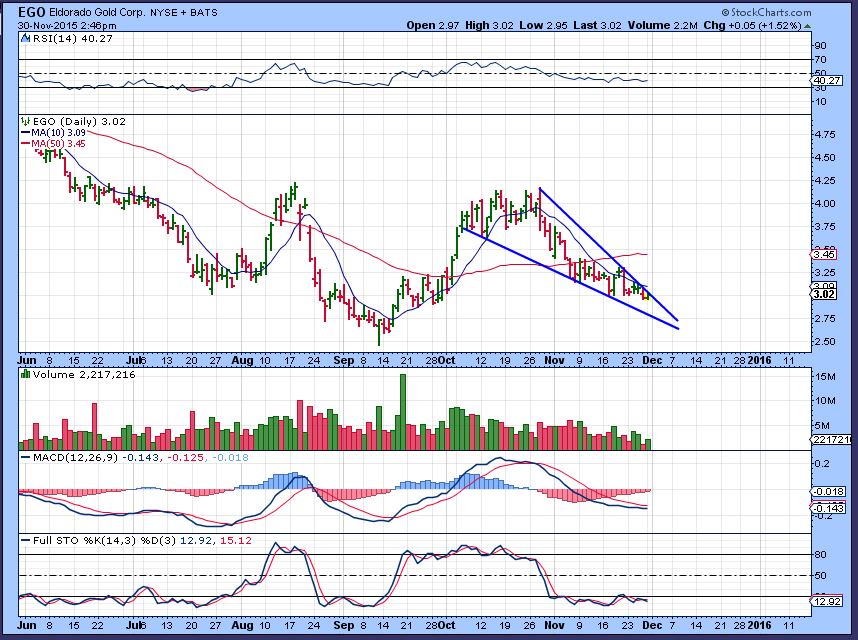Click the tallest green volume bar near Sep 21
This screenshot has width=858, height=640.
pyautogui.click(x=403, y=411)
